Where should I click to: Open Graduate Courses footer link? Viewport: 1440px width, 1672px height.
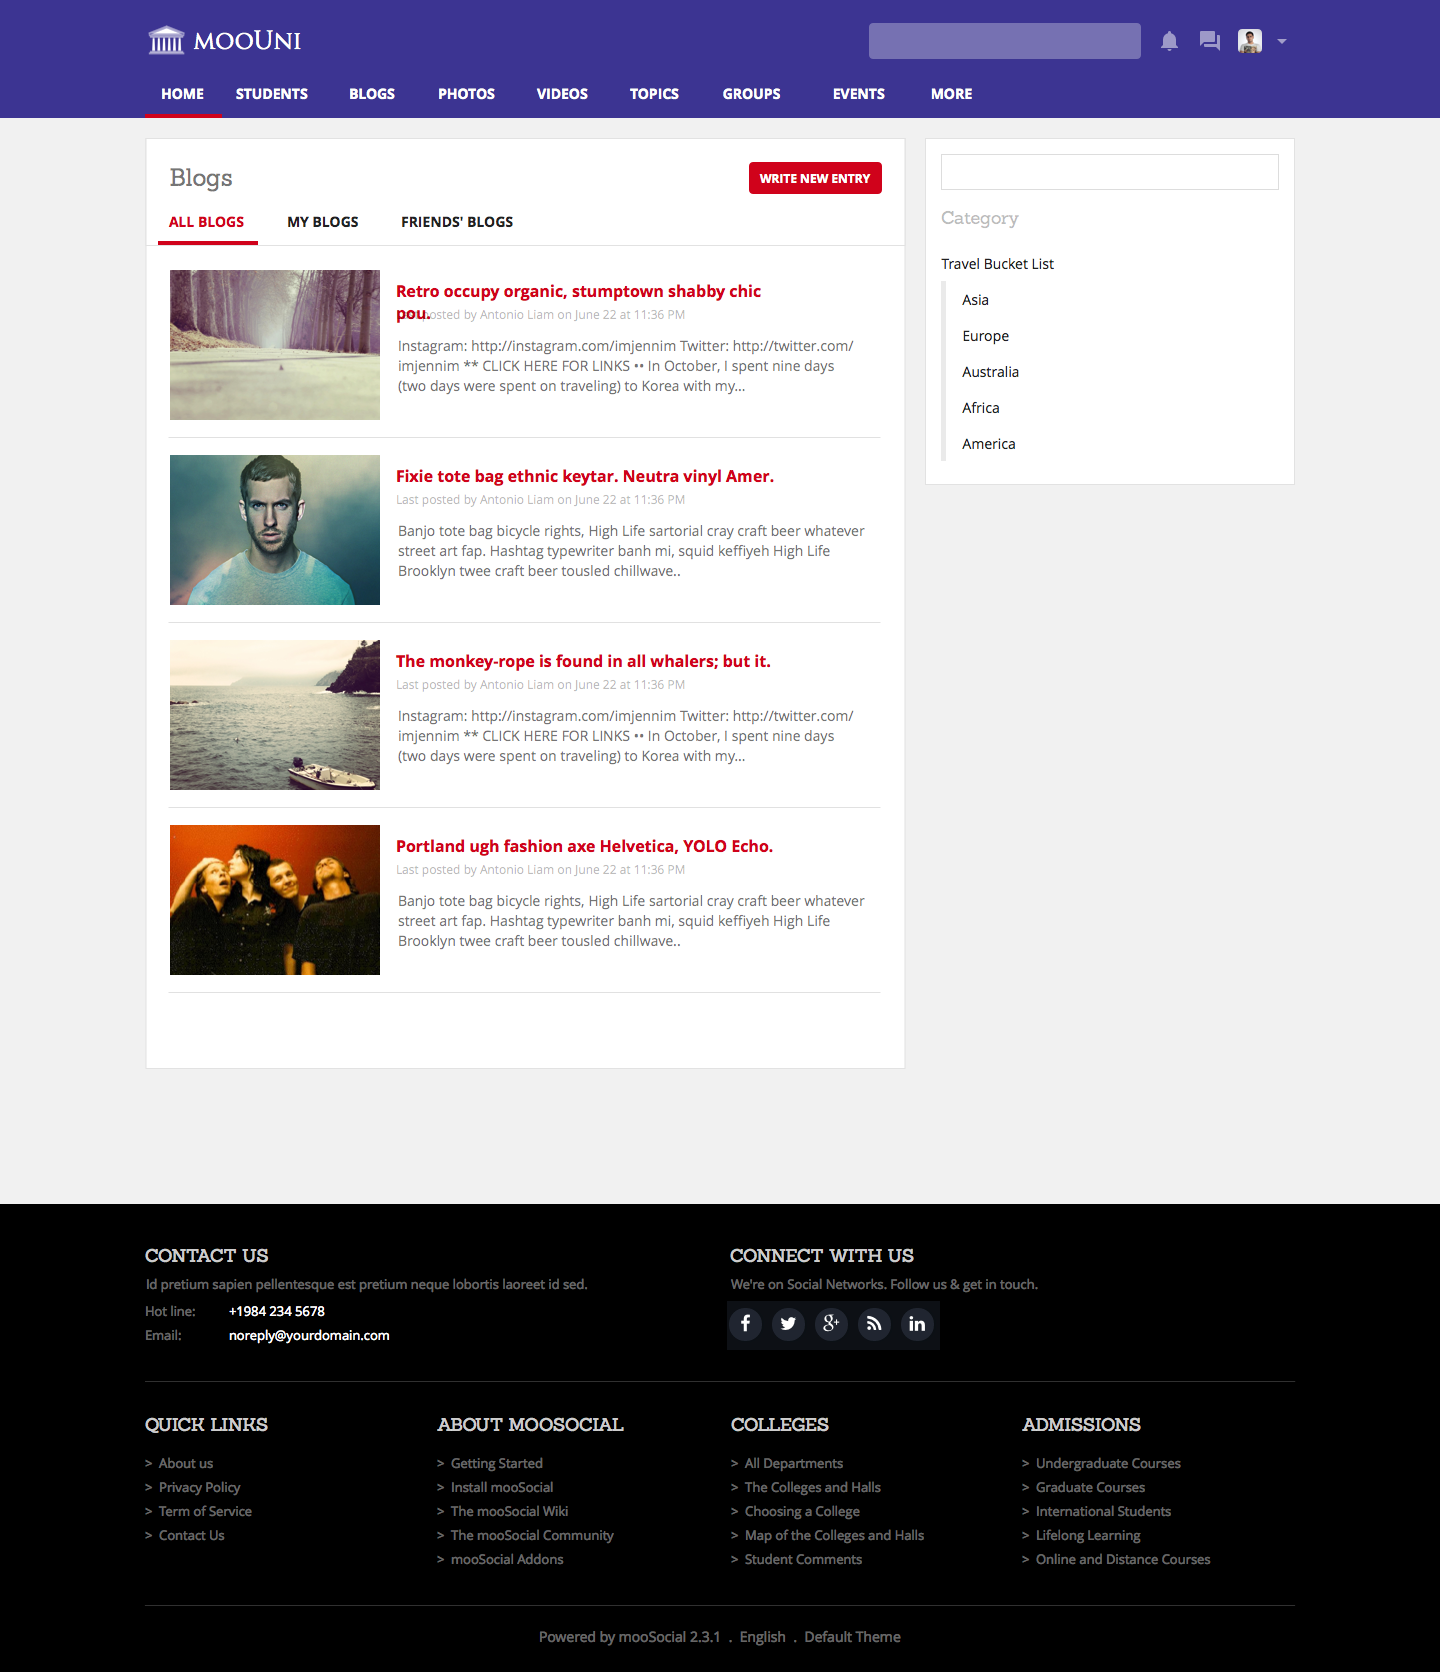click(1090, 1487)
